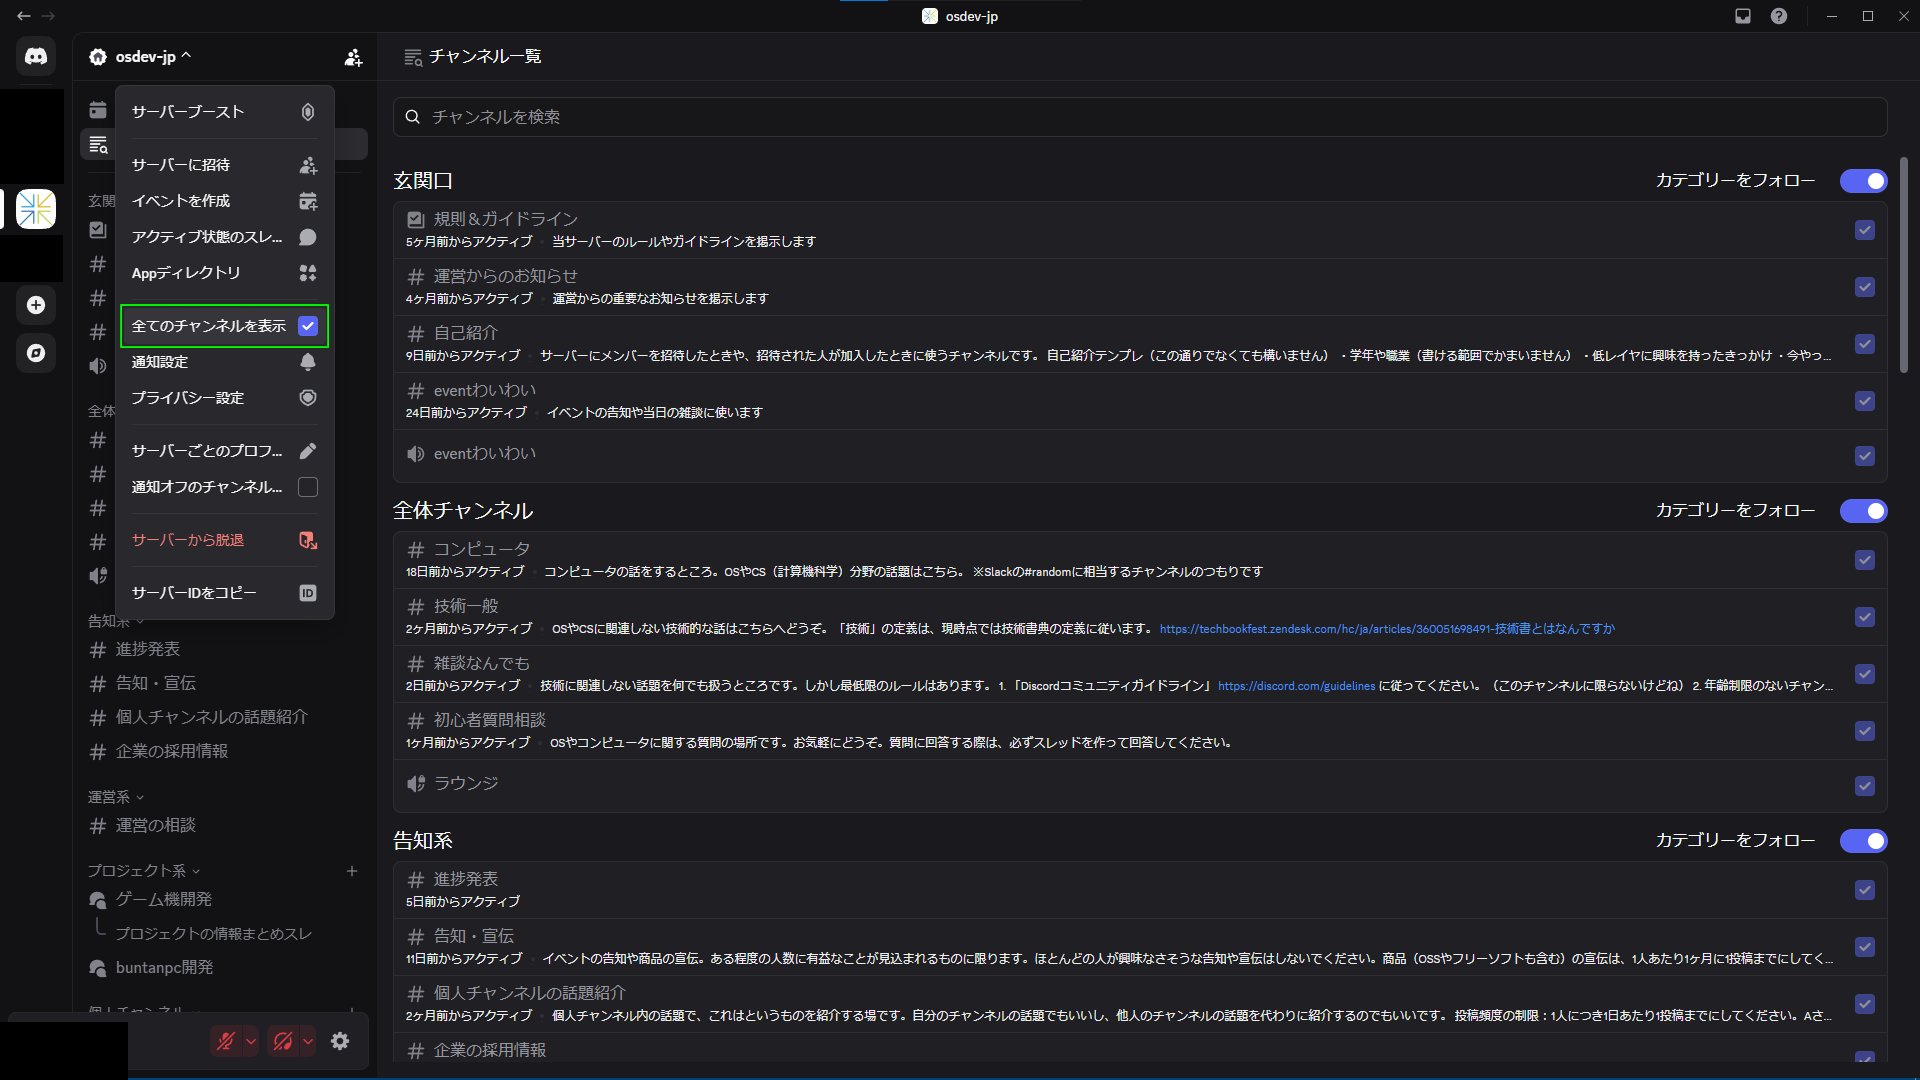Focus the チャンネルを検索 field
1920x1080 pixels.
1140,117
